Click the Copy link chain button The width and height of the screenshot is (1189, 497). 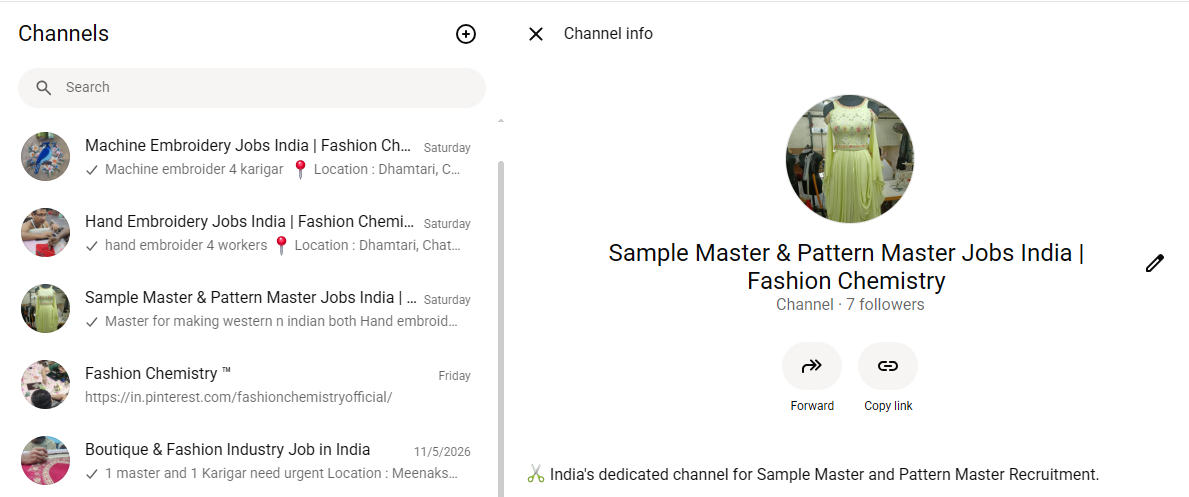887,366
